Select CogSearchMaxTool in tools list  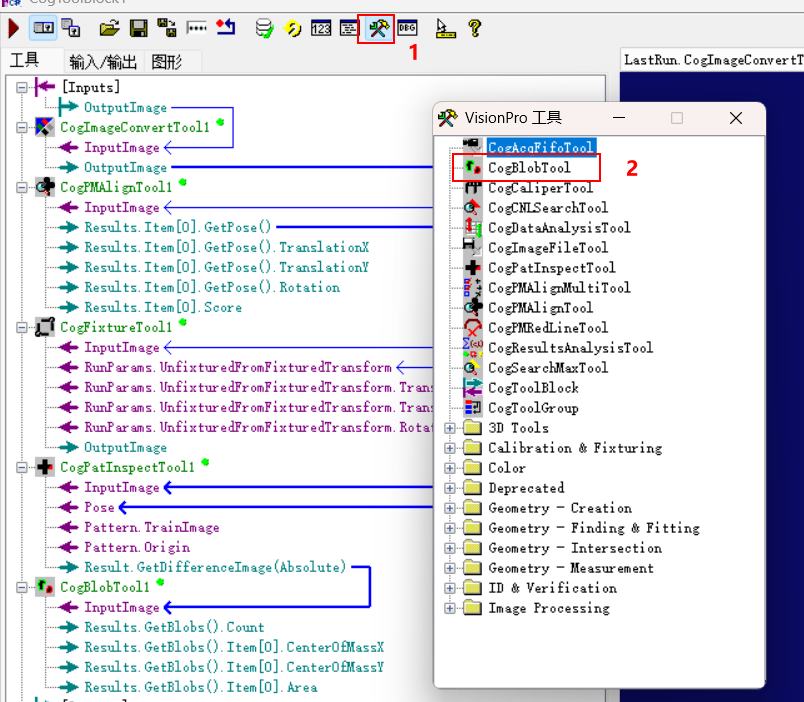coord(548,368)
